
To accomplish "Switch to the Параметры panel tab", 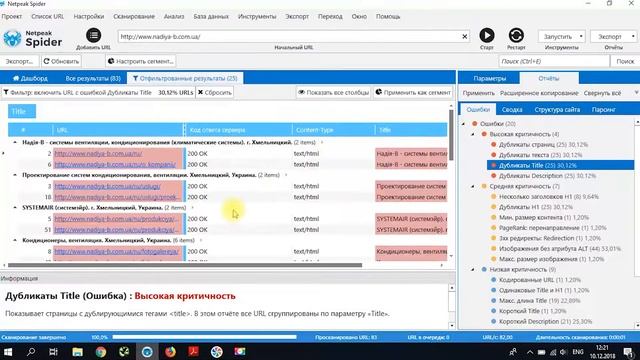I will [489, 78].
